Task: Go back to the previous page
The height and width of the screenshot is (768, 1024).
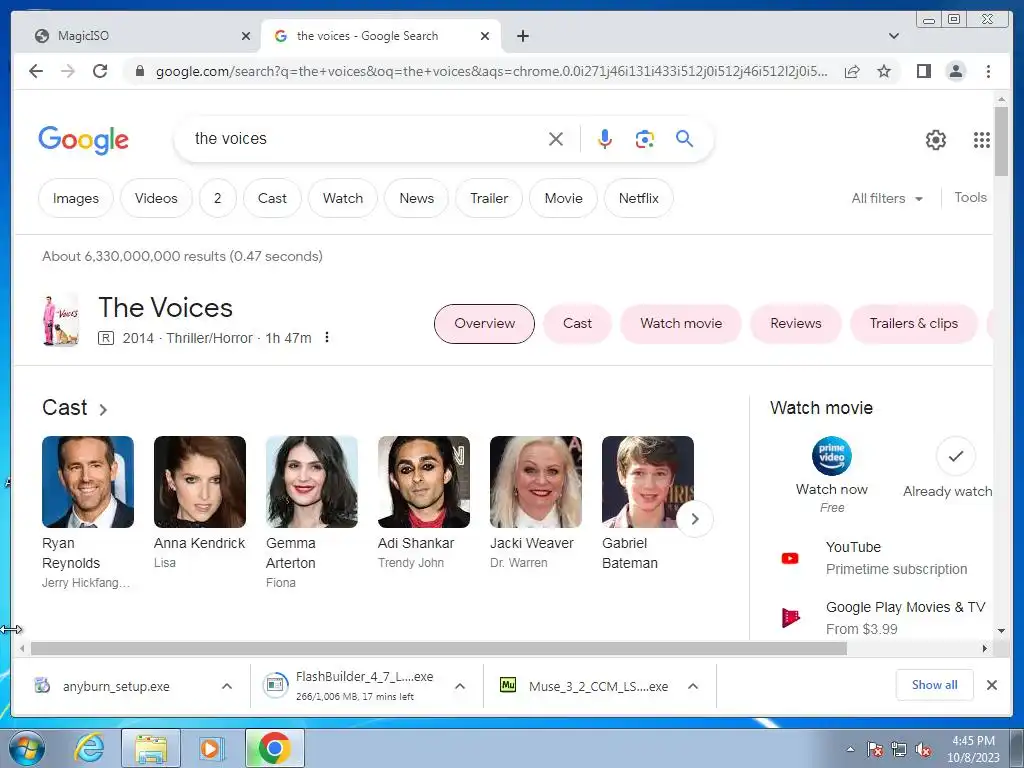Action: point(36,71)
